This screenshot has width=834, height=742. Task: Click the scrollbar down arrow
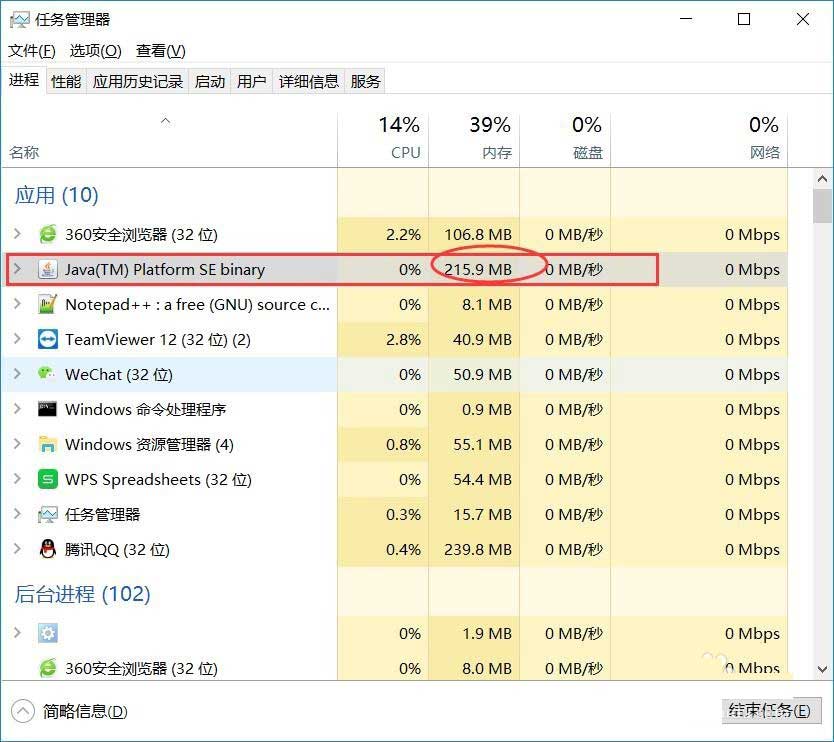(822, 669)
